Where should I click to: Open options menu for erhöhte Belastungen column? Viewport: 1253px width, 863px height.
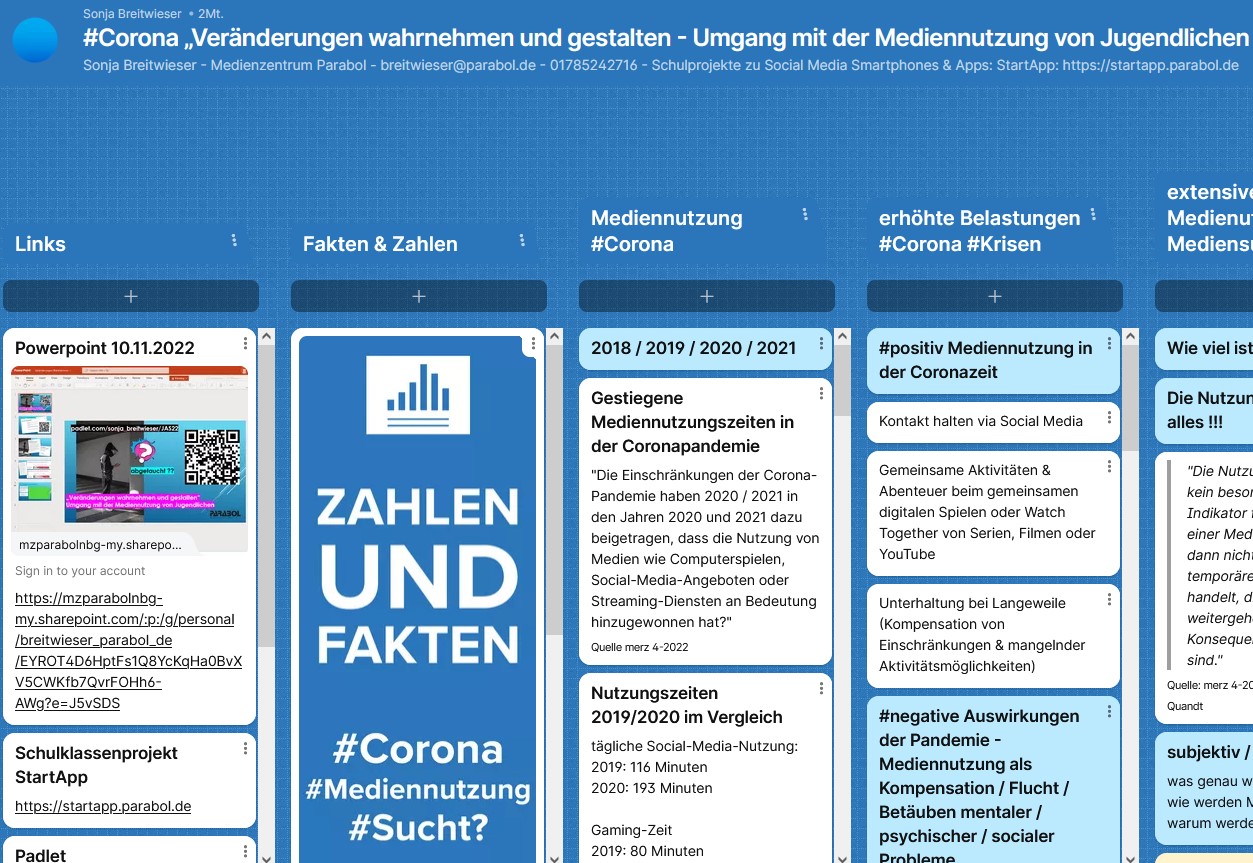1093,214
